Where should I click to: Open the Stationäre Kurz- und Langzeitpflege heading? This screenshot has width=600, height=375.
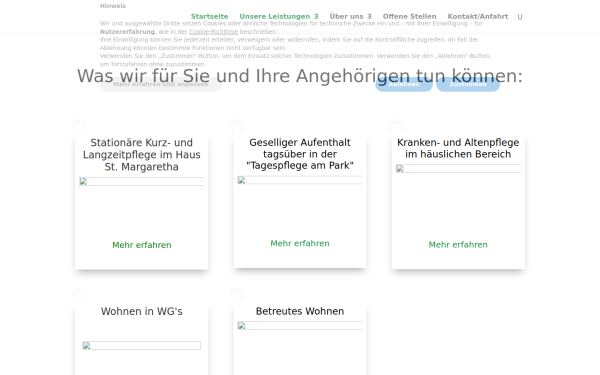[x=142, y=155]
